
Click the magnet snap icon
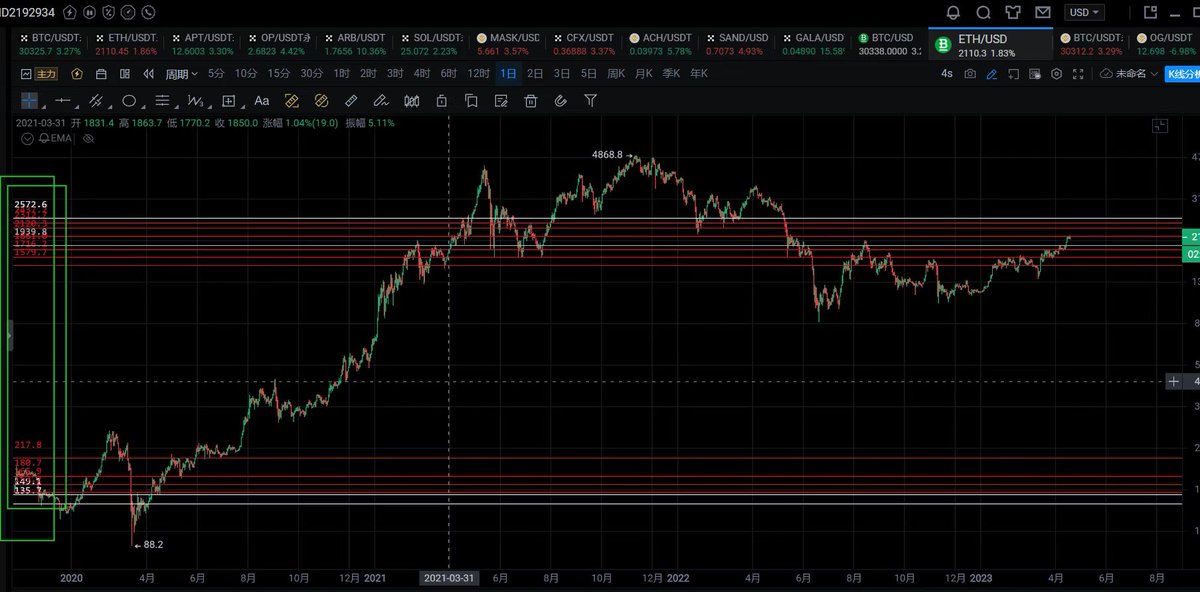point(561,100)
